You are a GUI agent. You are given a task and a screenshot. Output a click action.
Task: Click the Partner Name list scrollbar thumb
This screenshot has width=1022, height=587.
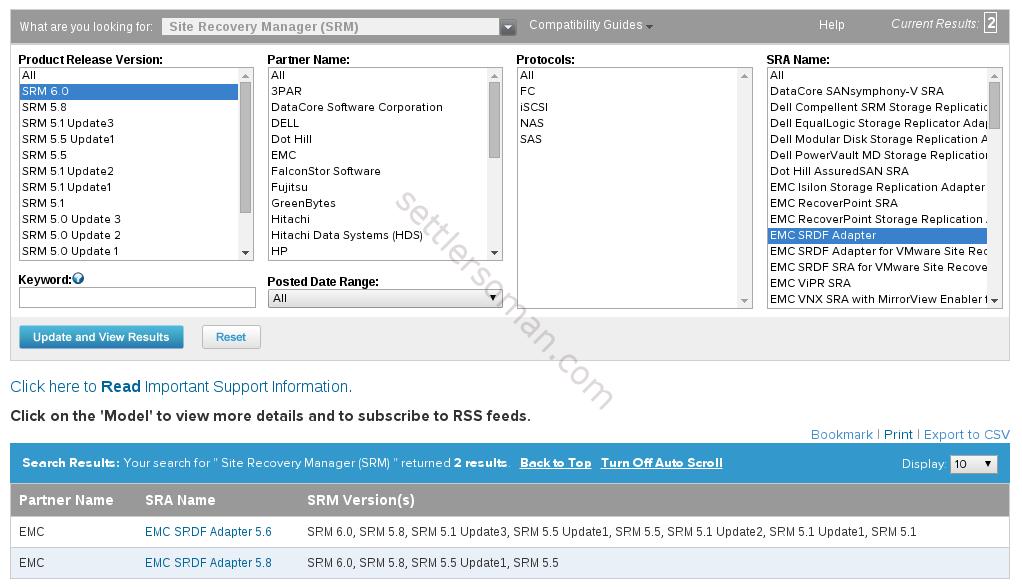(x=494, y=120)
